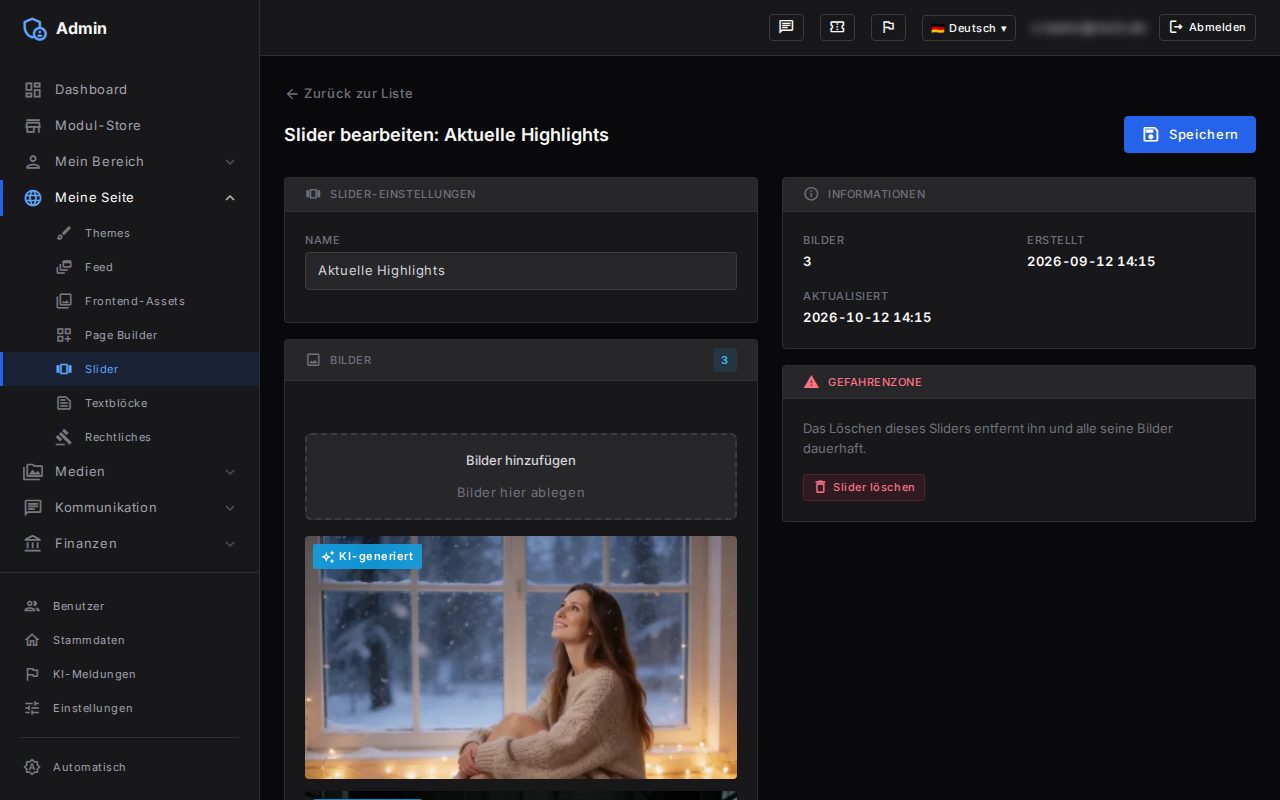Image resolution: width=1280 pixels, height=800 pixels.
Task: Open Finanzen menu item
Action: tap(130, 544)
